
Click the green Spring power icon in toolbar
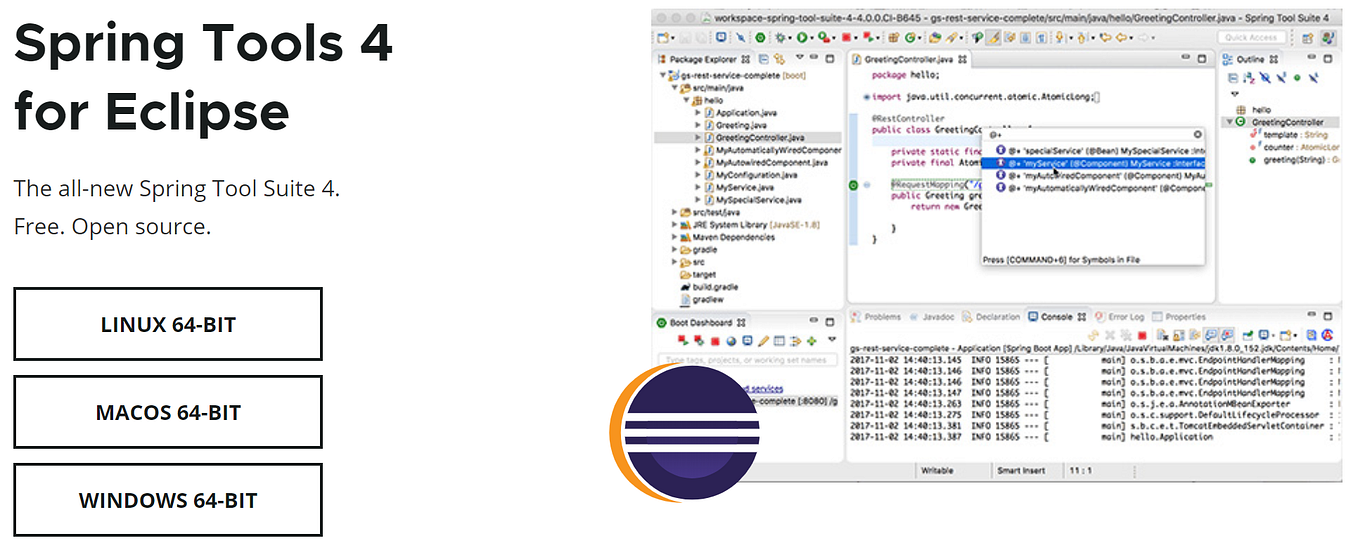pyautogui.click(x=761, y=37)
